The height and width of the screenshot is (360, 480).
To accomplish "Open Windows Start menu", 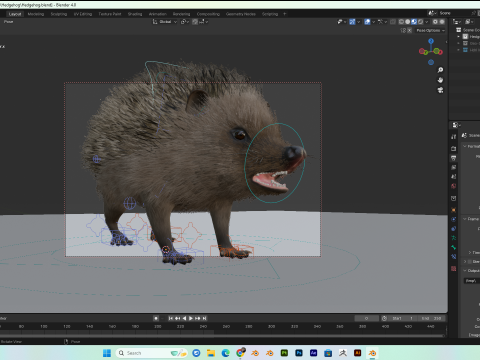I will click(x=107, y=353).
